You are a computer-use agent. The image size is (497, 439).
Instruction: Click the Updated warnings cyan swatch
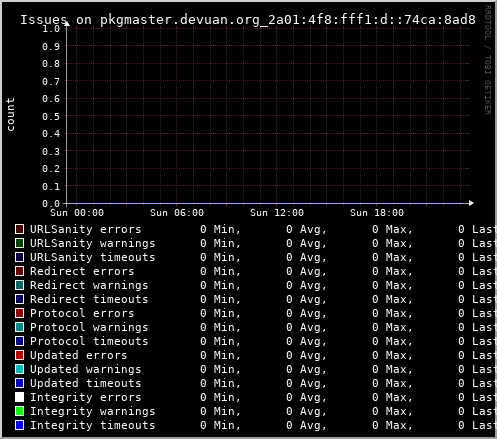pyautogui.click(x=20, y=369)
